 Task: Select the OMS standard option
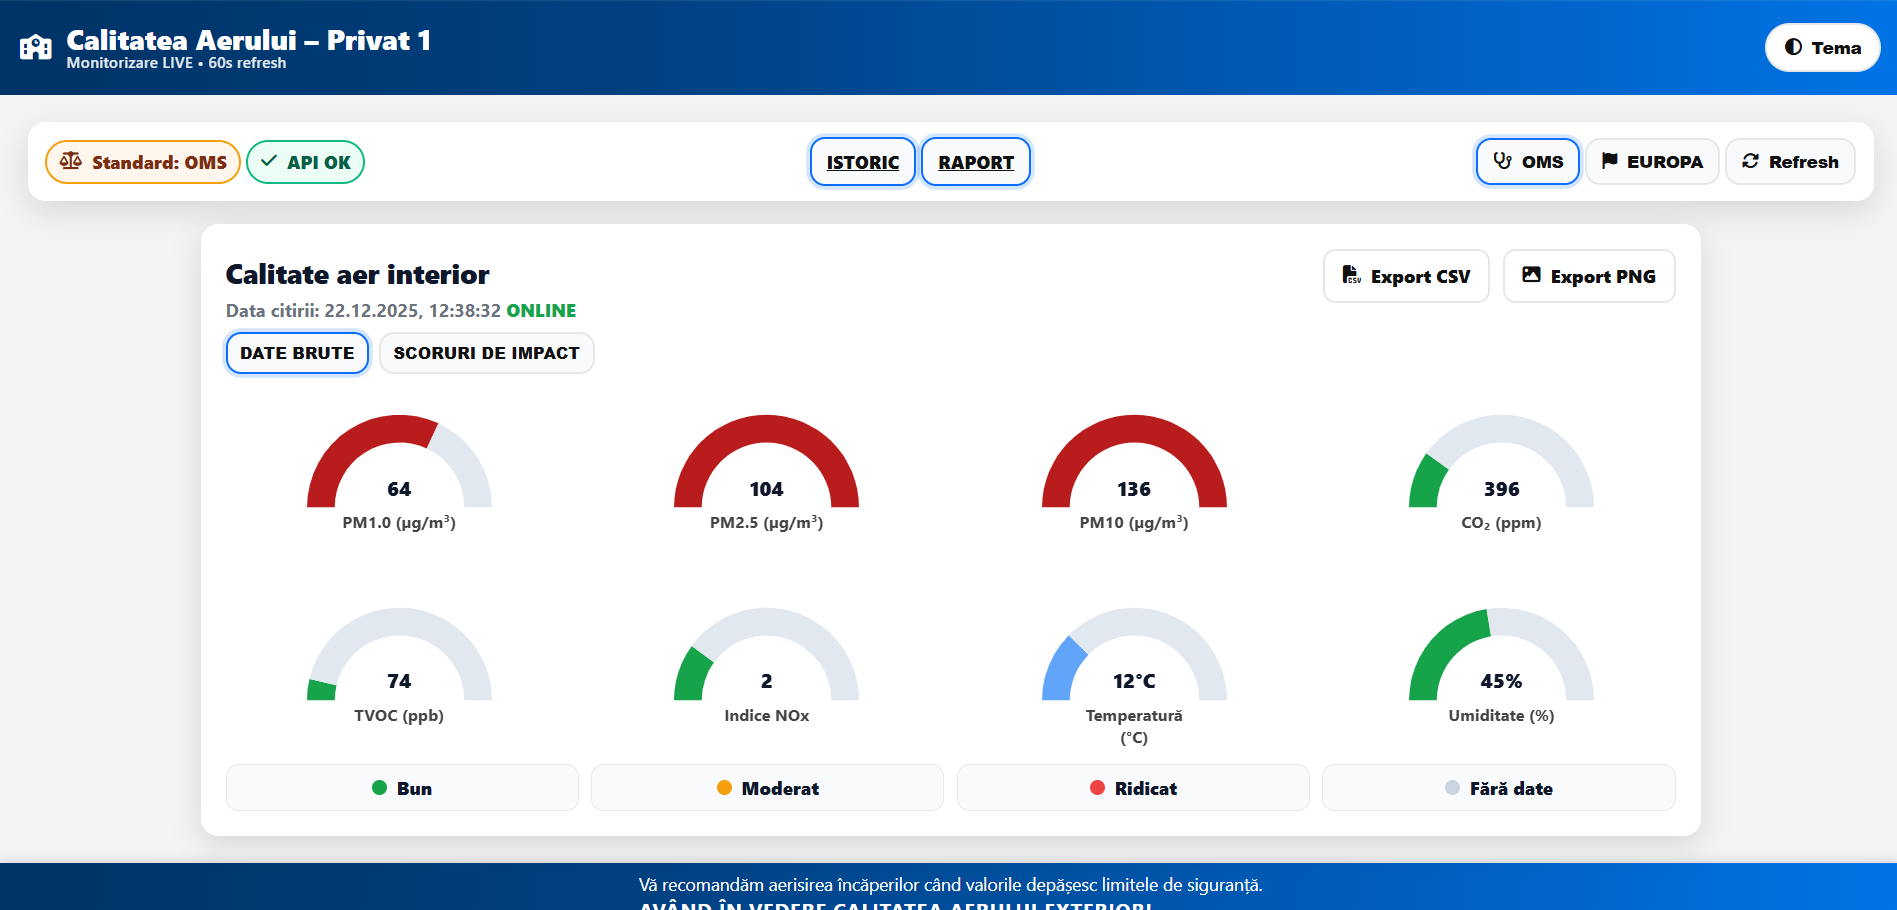click(1528, 162)
